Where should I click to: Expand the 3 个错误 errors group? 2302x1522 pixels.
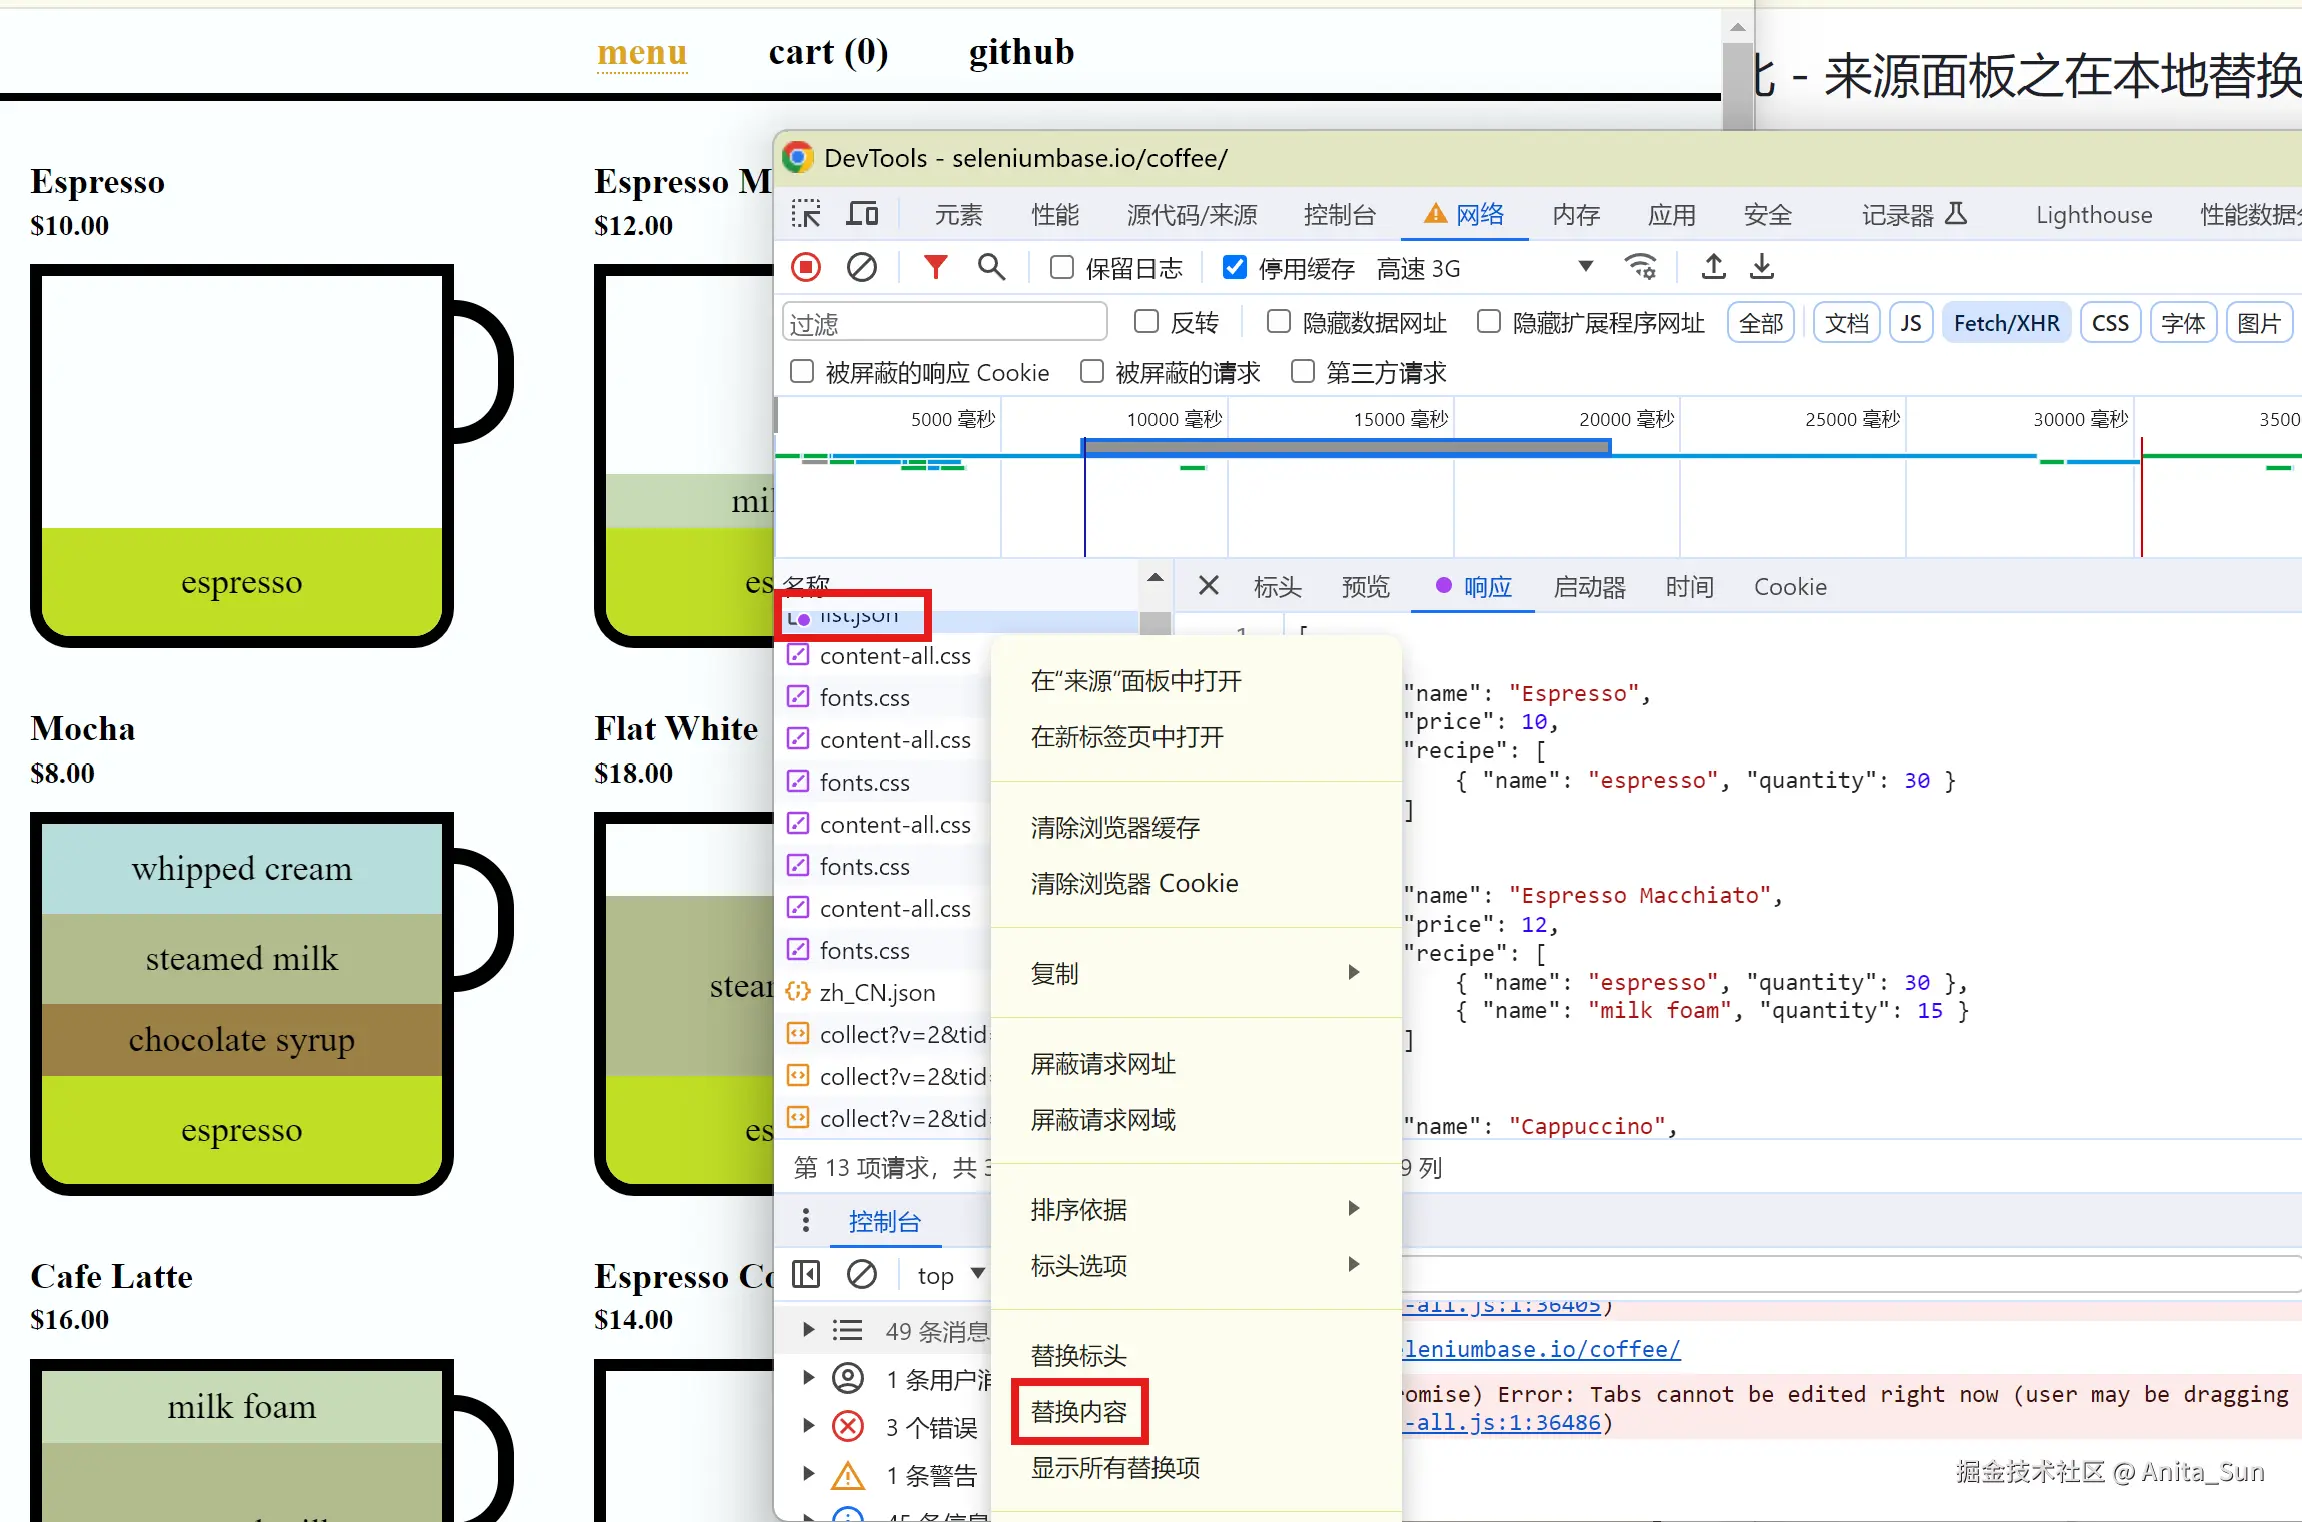(808, 1426)
